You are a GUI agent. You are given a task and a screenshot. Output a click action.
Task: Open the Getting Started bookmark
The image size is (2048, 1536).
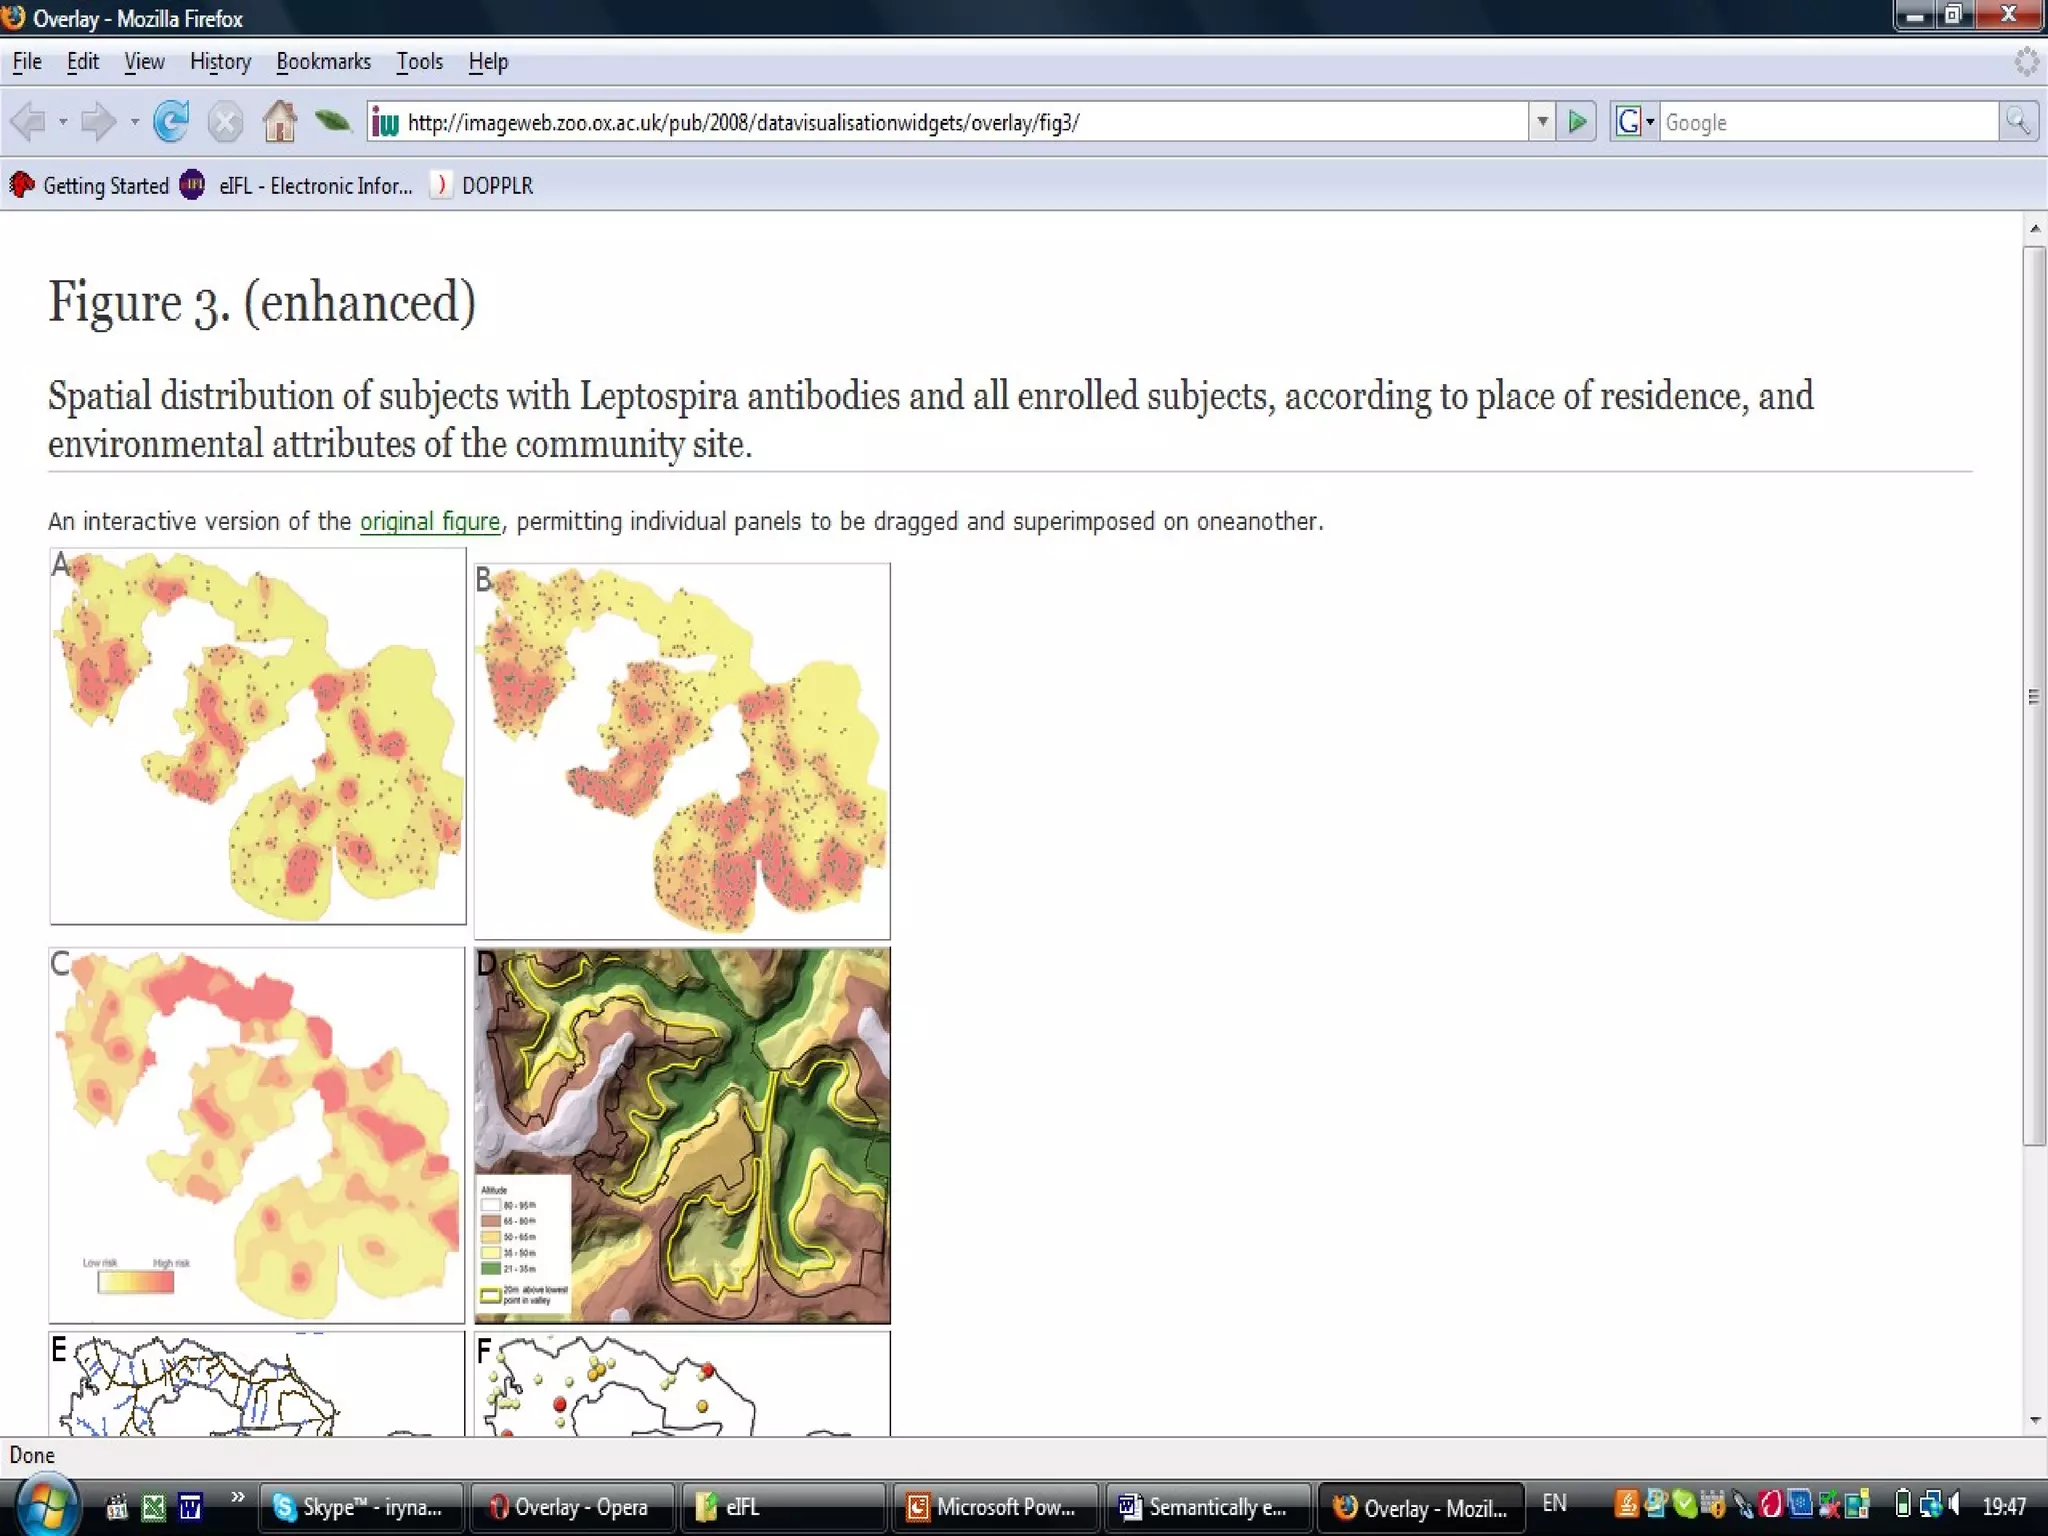(105, 186)
